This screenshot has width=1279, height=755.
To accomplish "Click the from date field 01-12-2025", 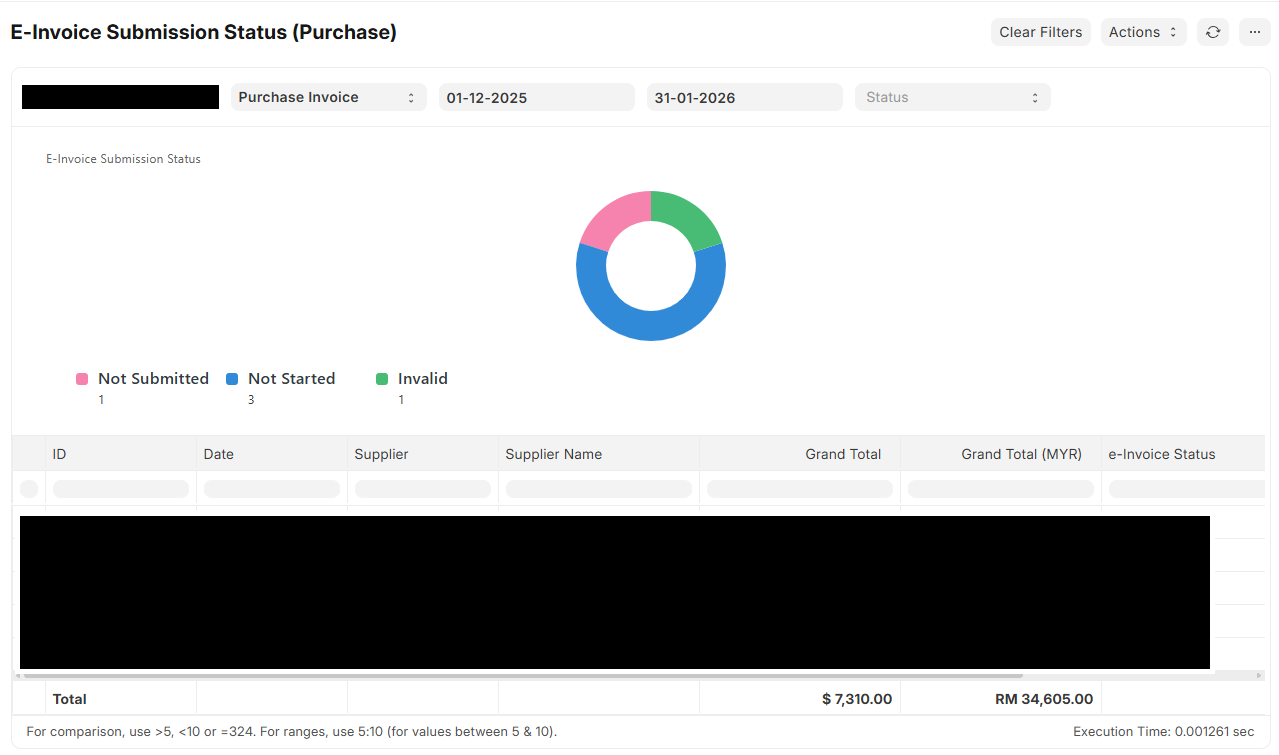I will pyautogui.click(x=536, y=97).
